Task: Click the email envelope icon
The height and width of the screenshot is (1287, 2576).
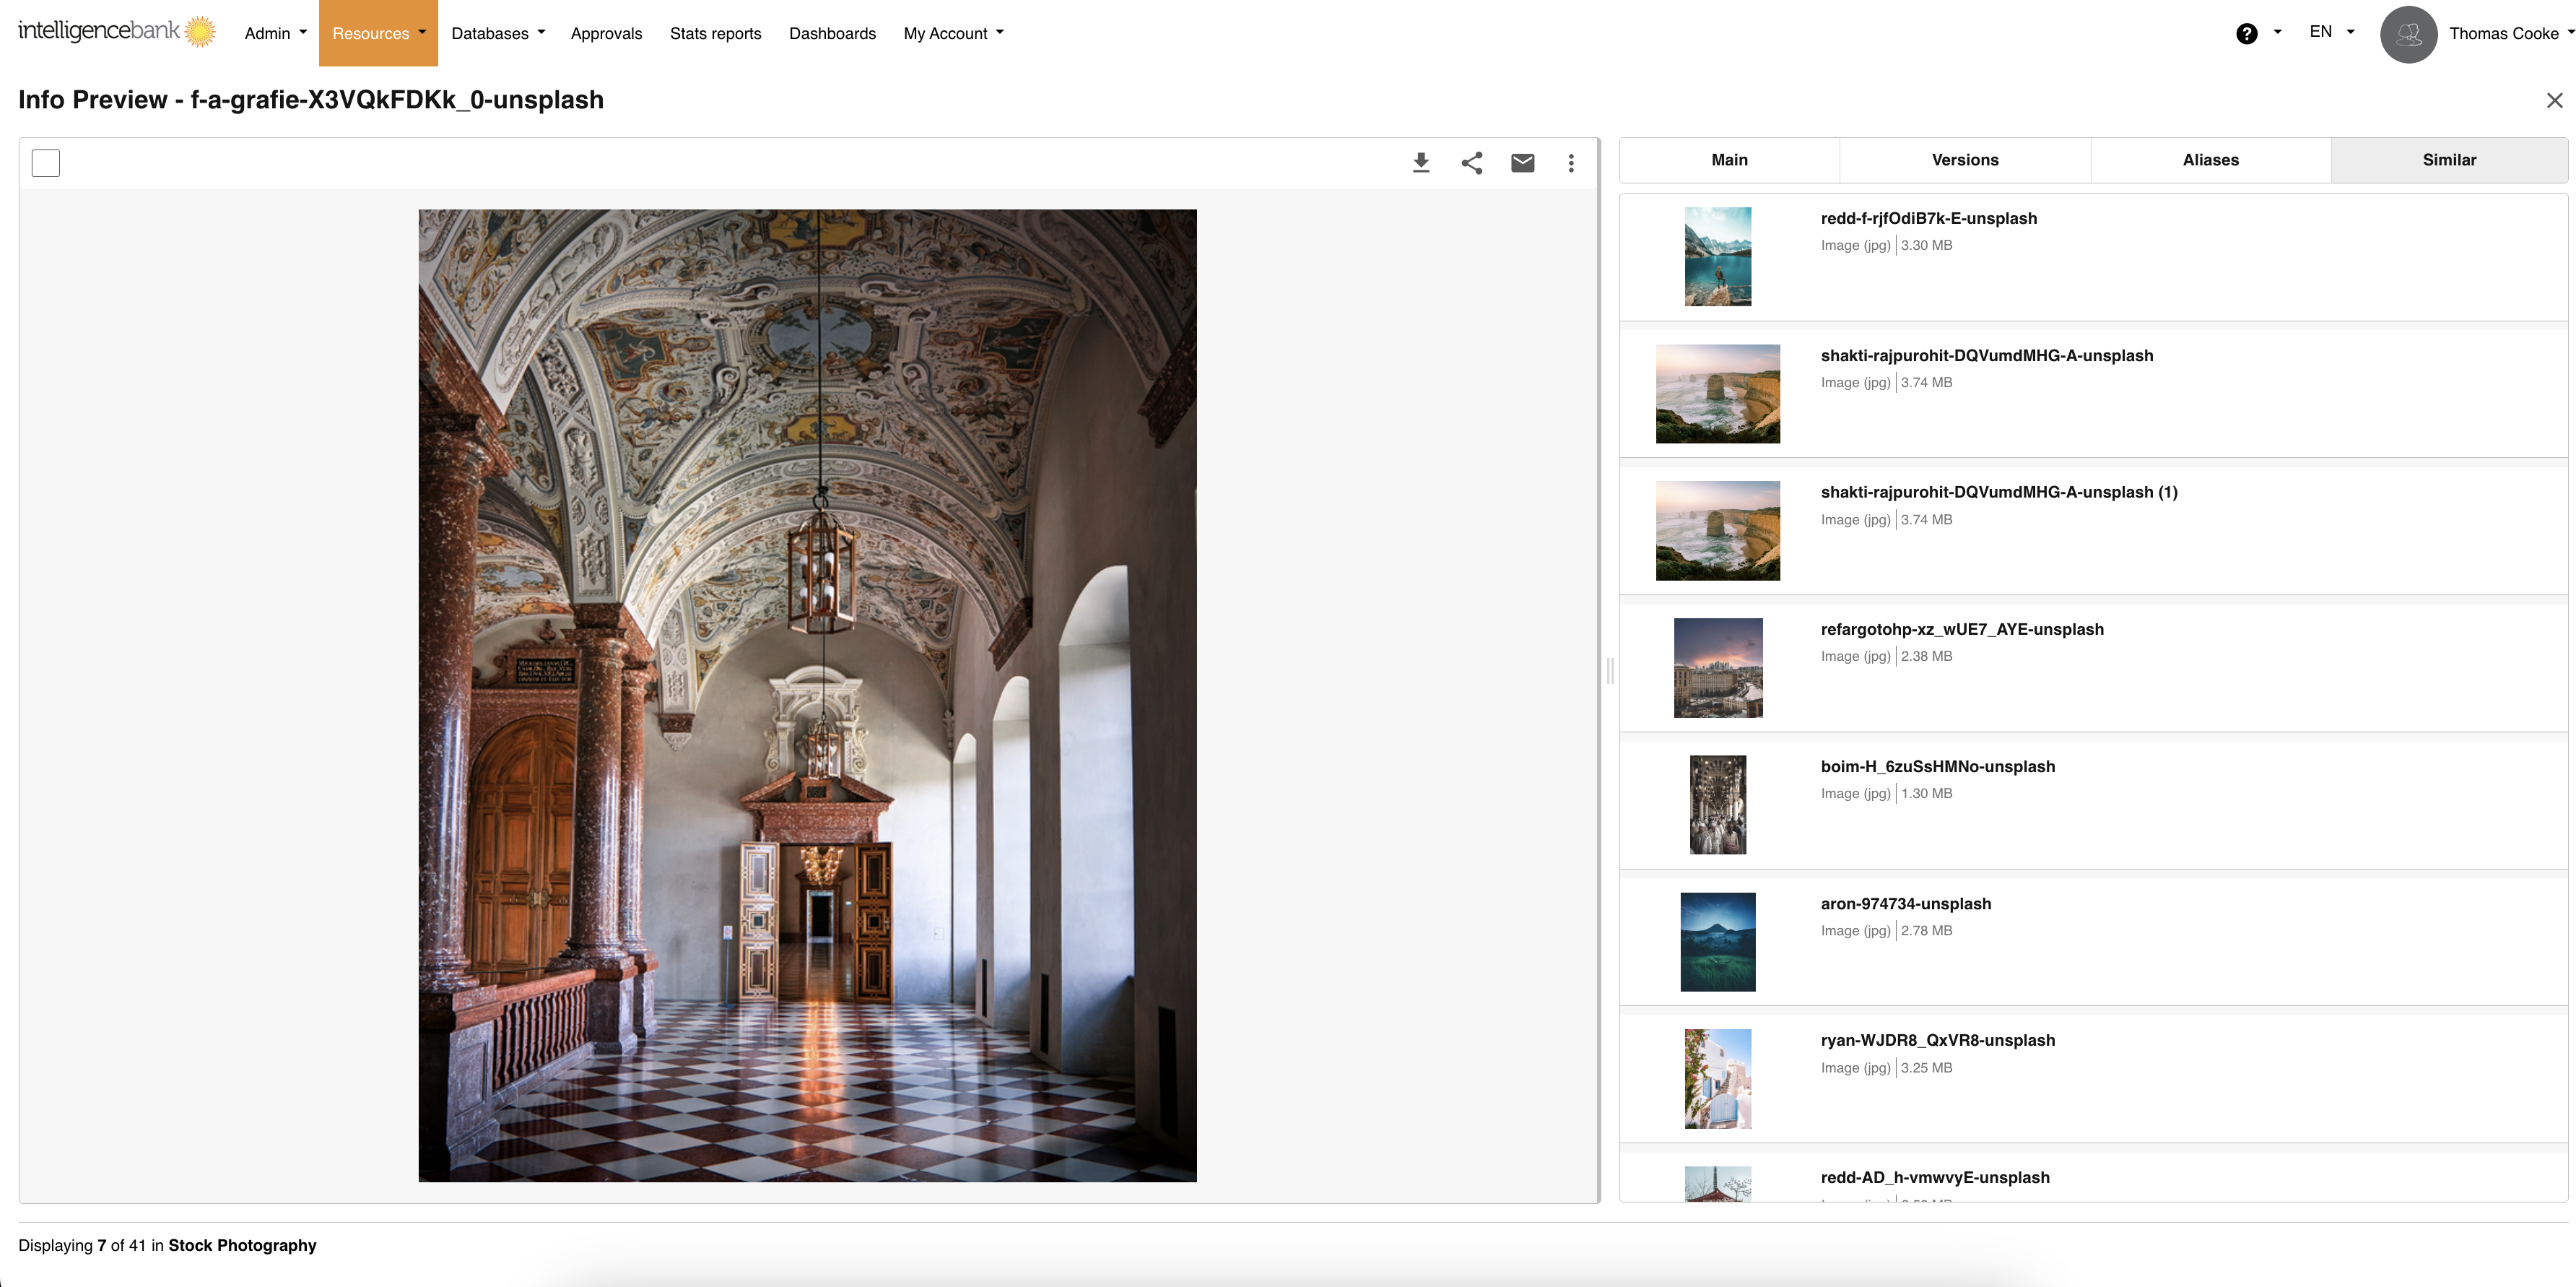Action: point(1522,163)
